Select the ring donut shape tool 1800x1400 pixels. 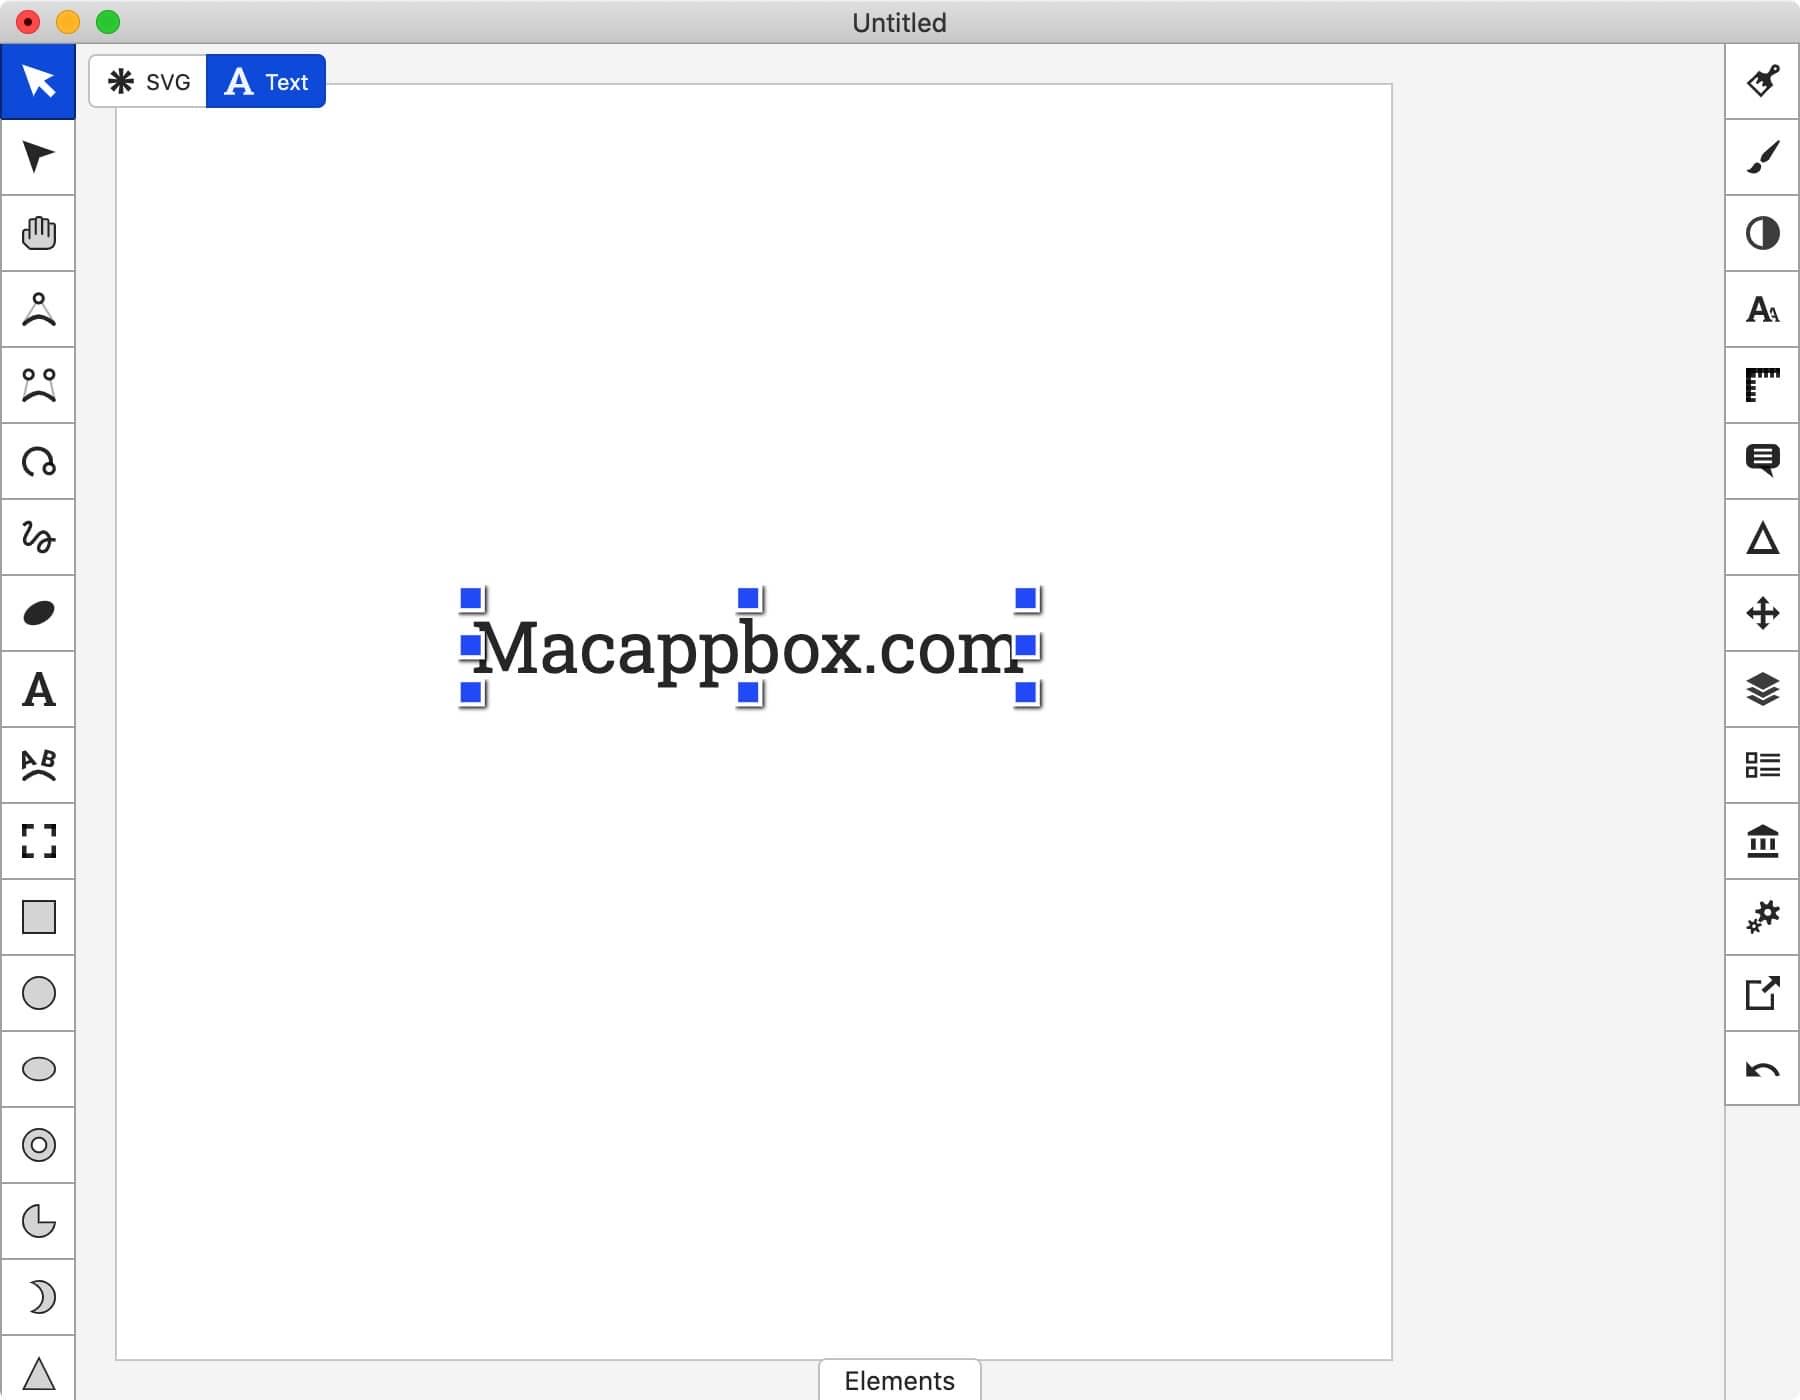38,1145
